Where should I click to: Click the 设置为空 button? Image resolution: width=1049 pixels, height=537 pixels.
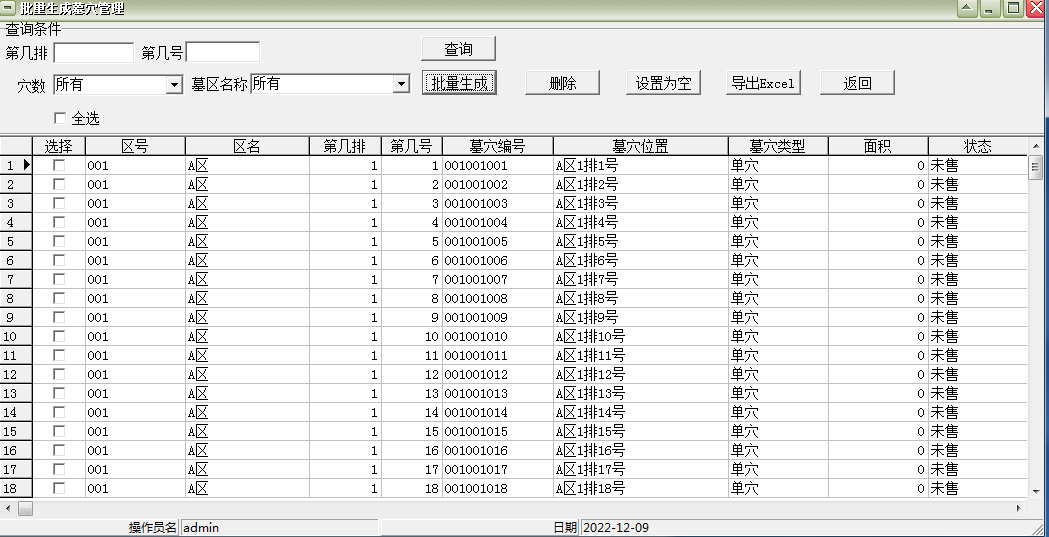click(663, 83)
